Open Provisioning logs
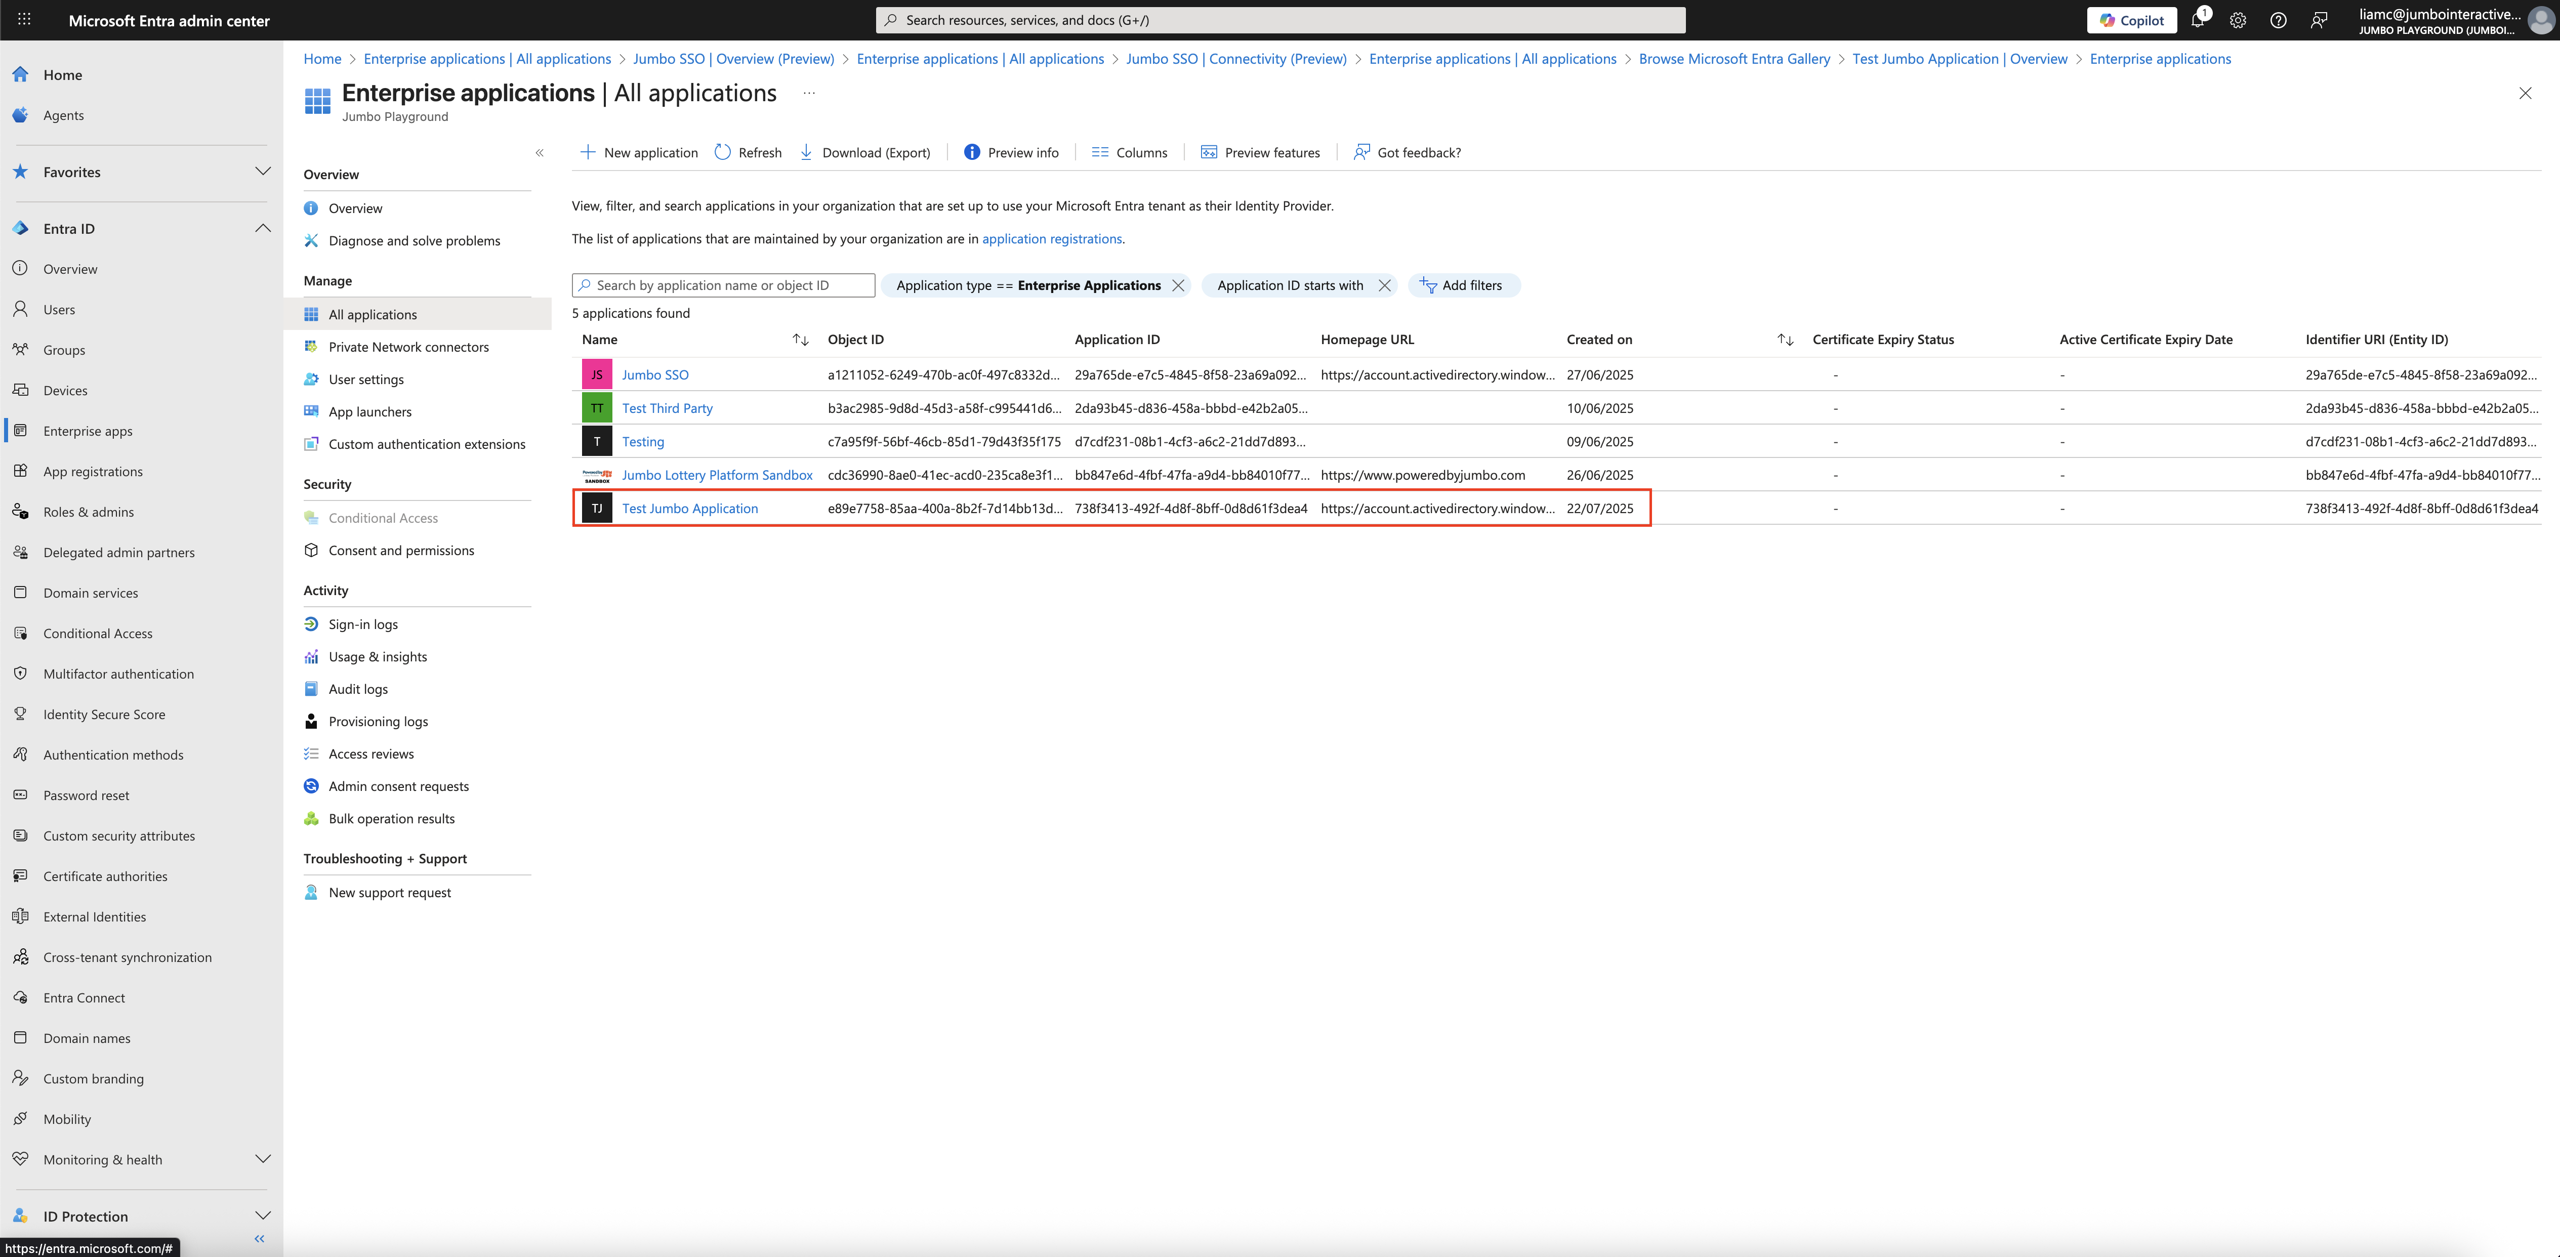The height and width of the screenshot is (1257, 2560). click(x=378, y=722)
